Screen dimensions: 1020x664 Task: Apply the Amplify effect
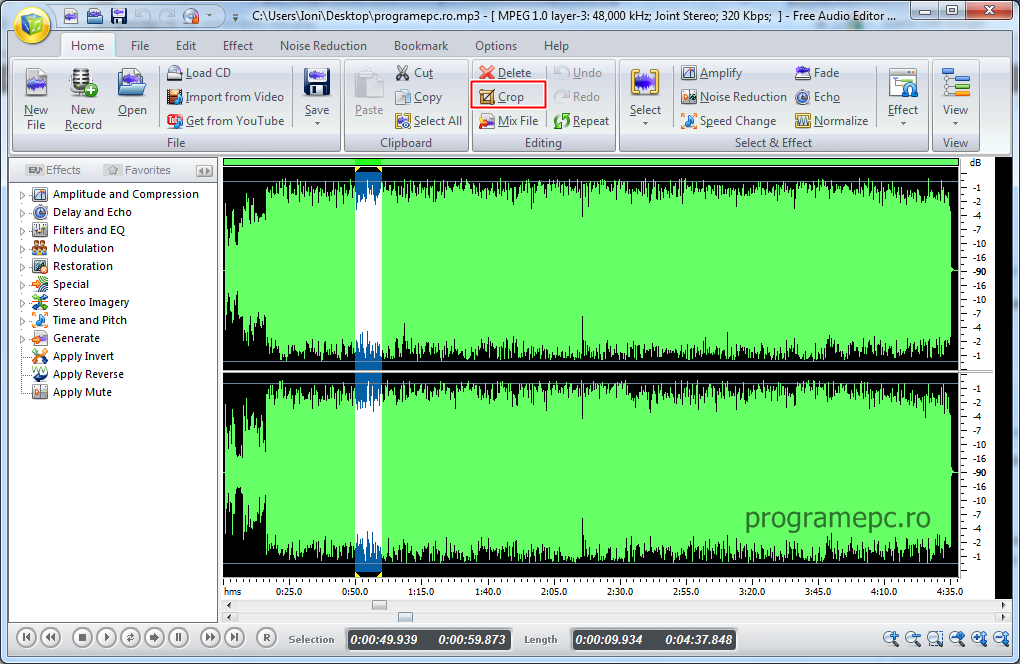(x=712, y=73)
